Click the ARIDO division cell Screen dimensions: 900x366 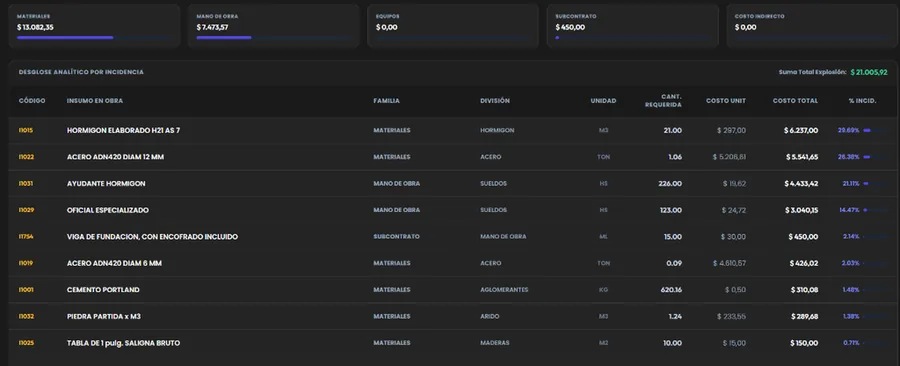coord(490,316)
